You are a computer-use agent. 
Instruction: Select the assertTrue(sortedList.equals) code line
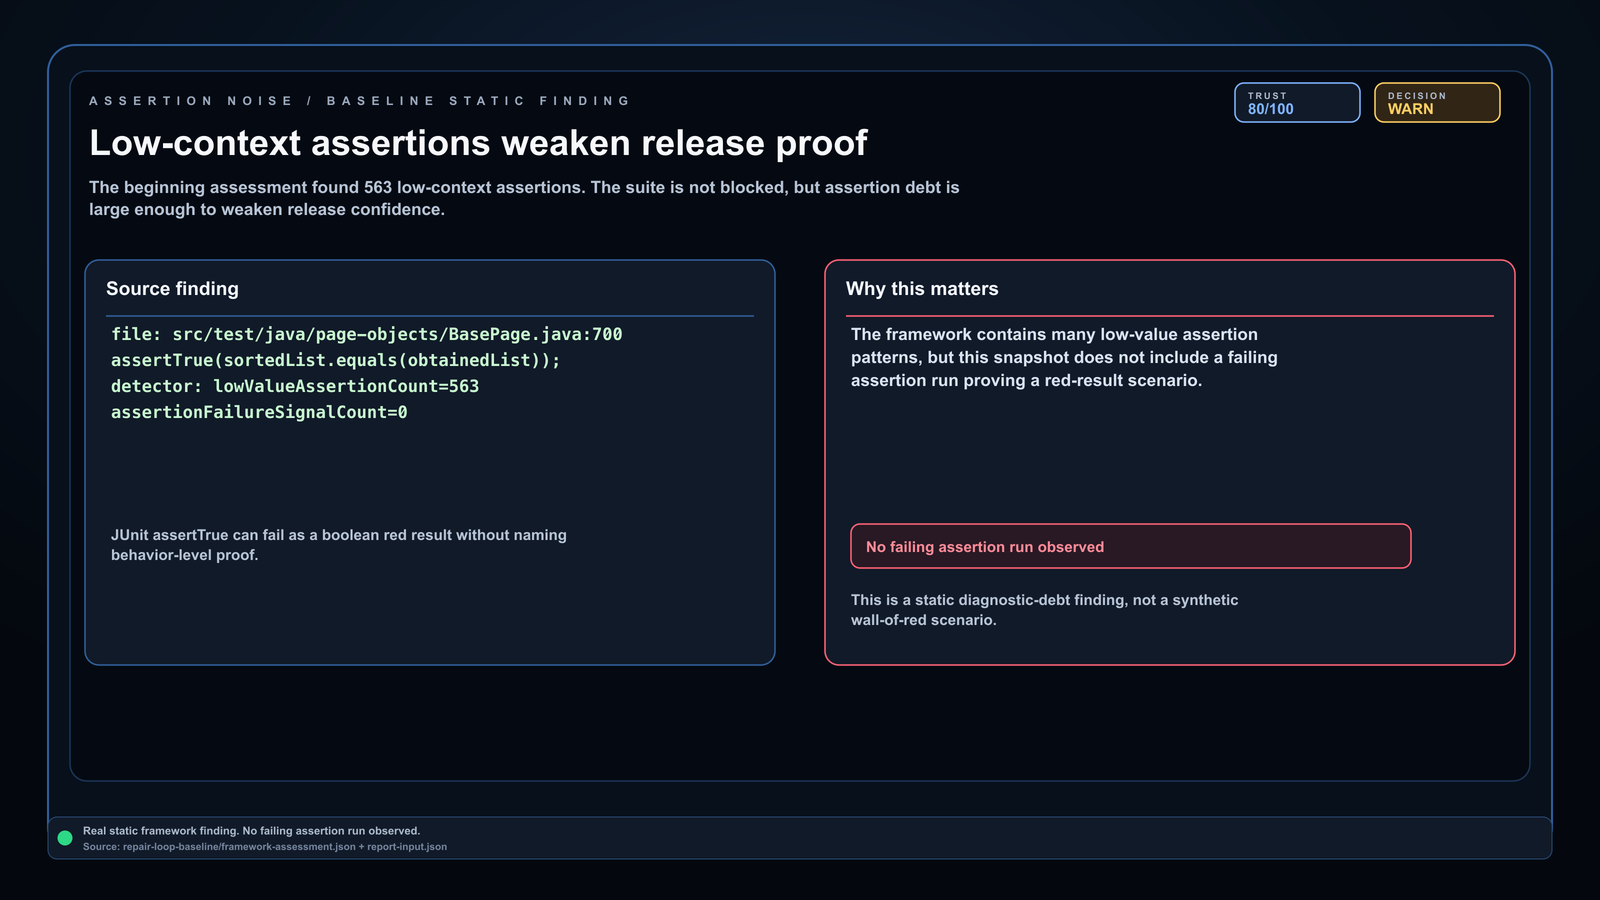tap(336, 360)
